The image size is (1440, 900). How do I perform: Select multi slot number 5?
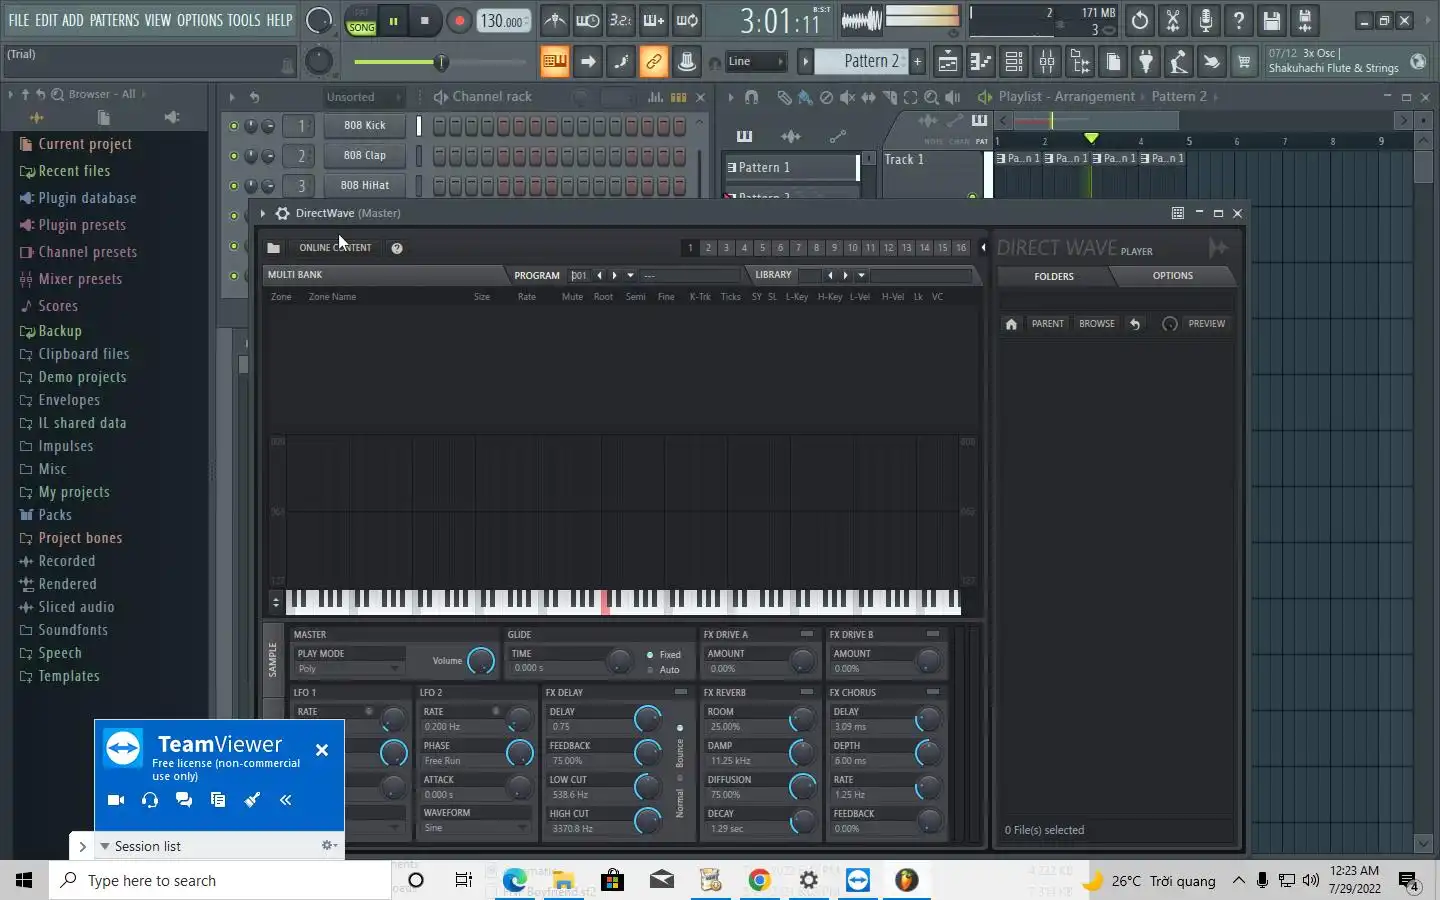[x=762, y=248]
